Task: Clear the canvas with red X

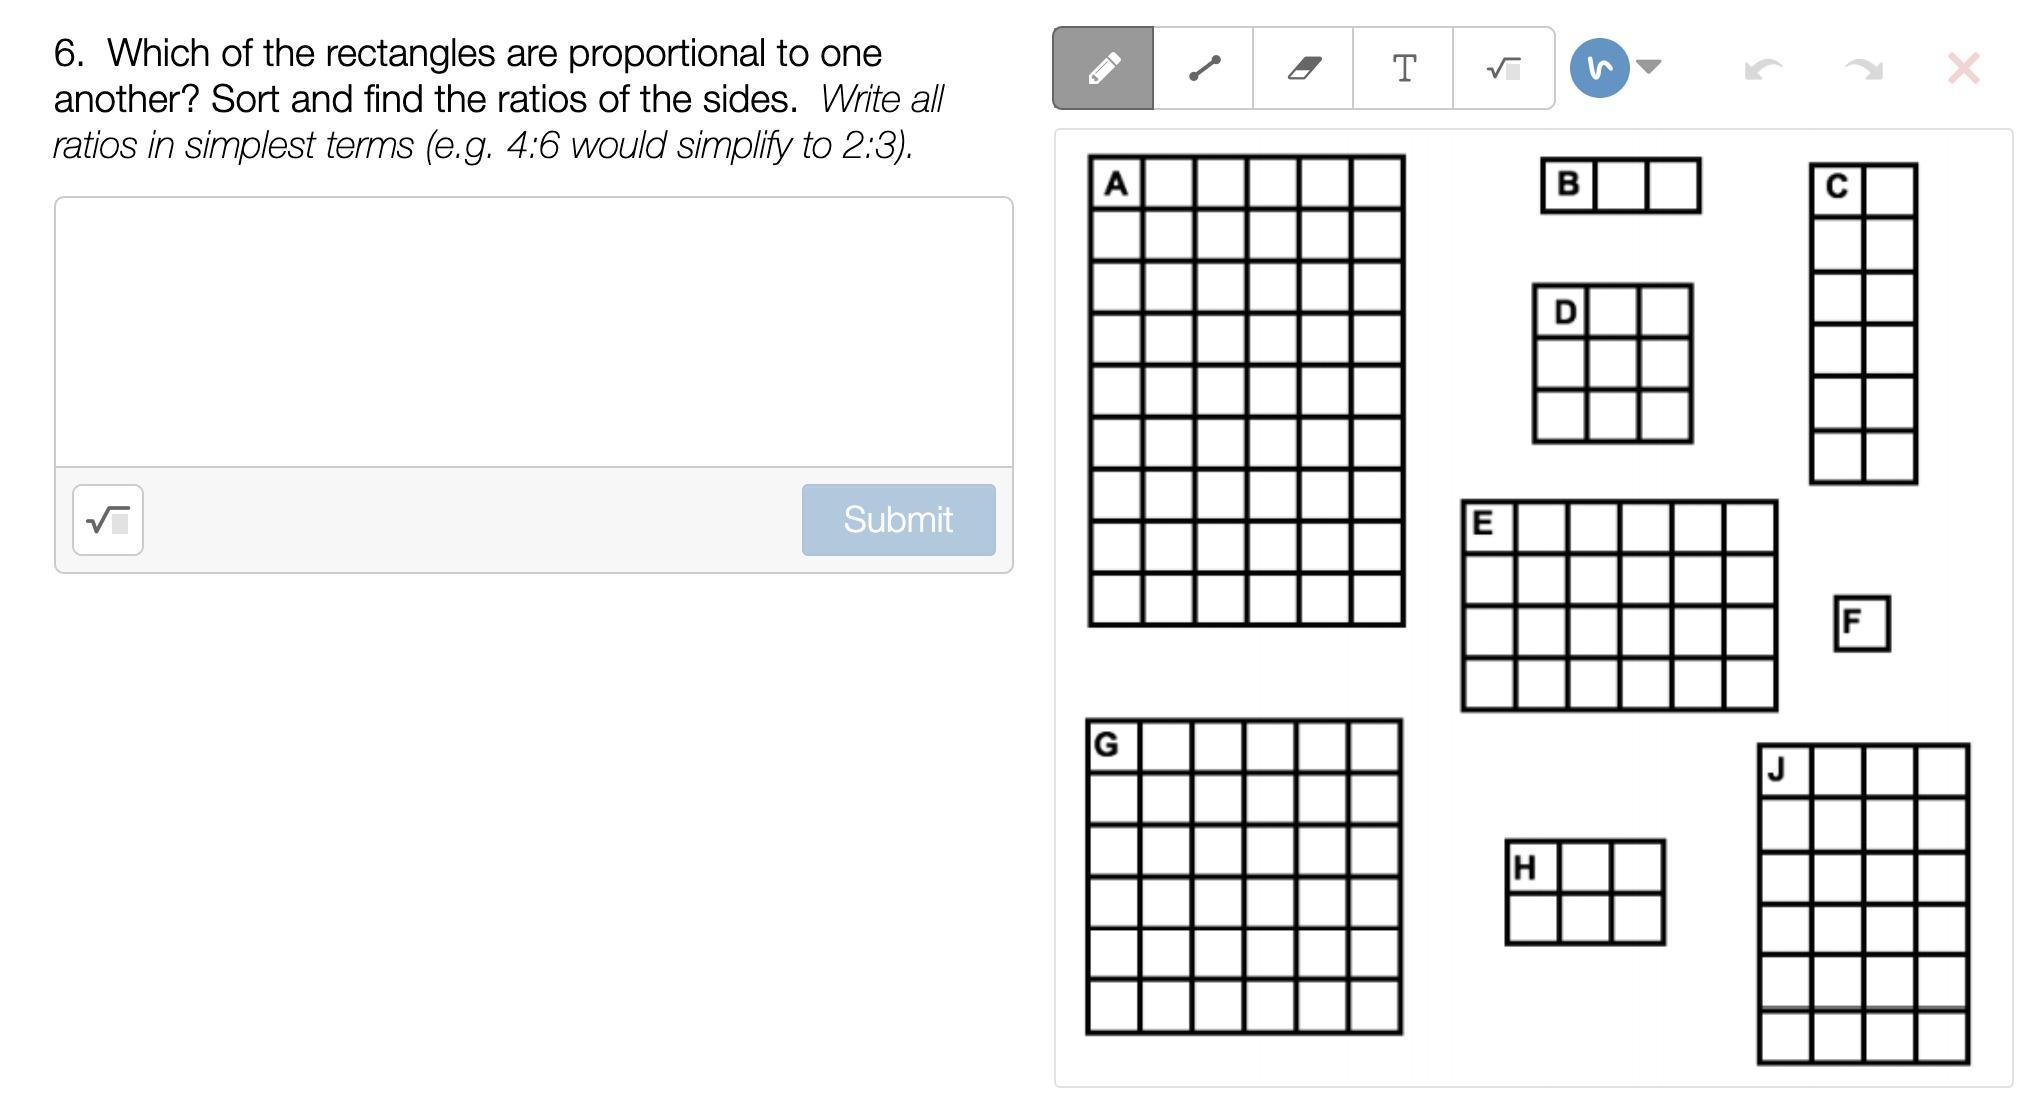Action: coord(1964,69)
